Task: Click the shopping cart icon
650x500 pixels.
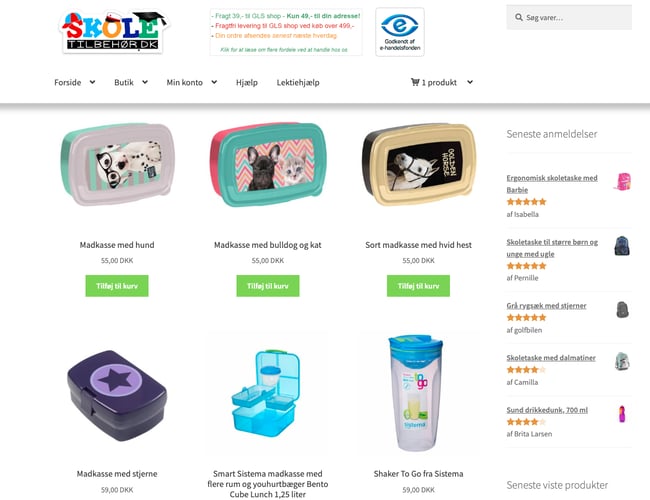Action: point(415,82)
